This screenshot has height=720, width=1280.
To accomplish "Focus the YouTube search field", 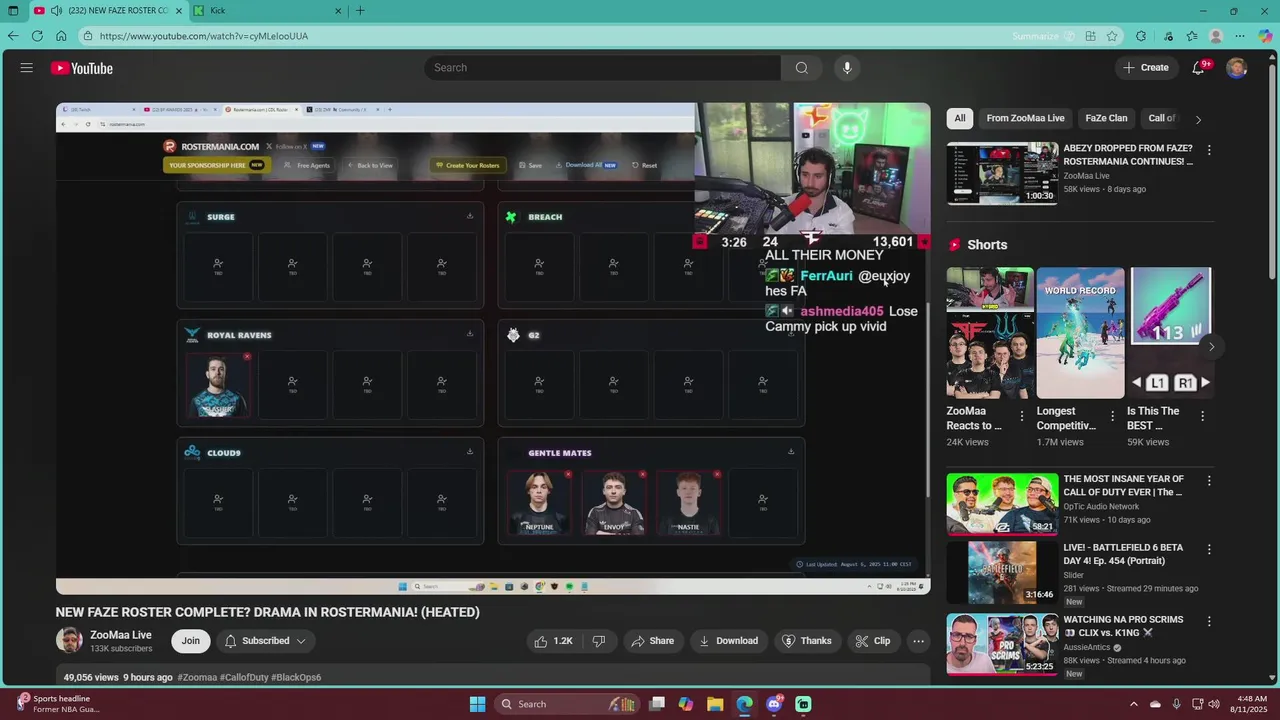I will pyautogui.click(x=602, y=68).
